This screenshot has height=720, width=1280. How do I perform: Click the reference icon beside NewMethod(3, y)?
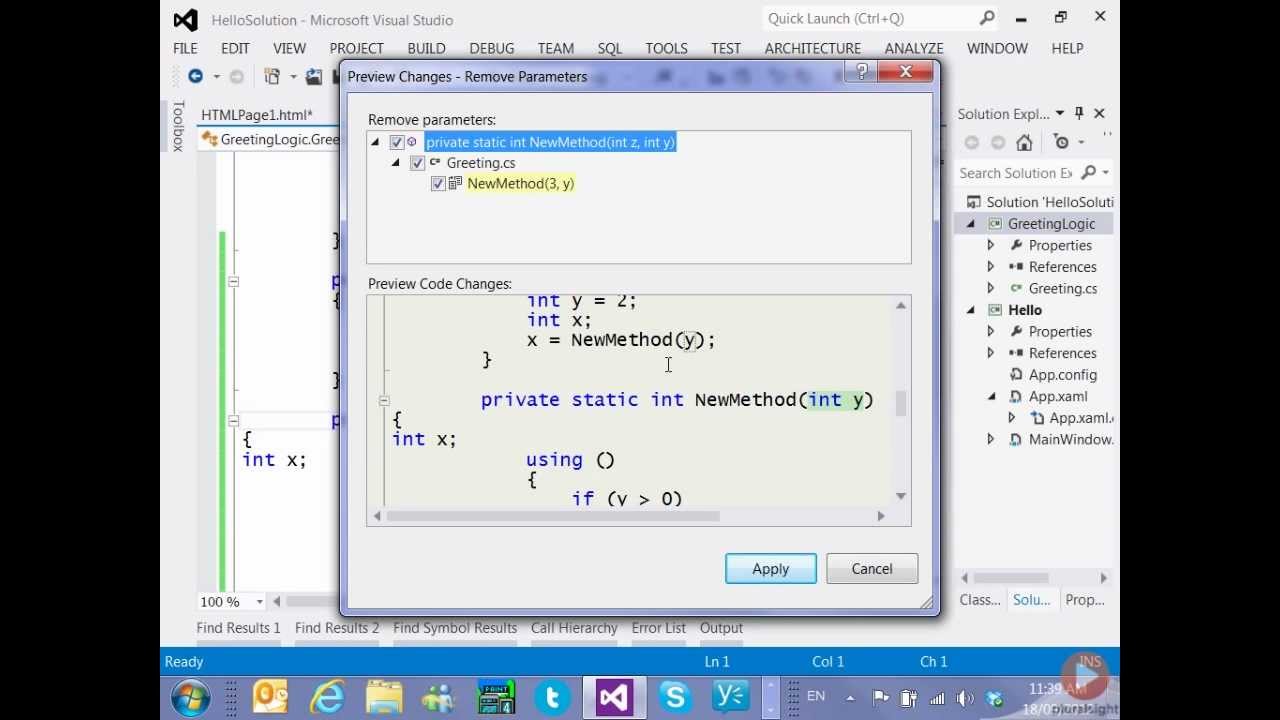coord(455,183)
